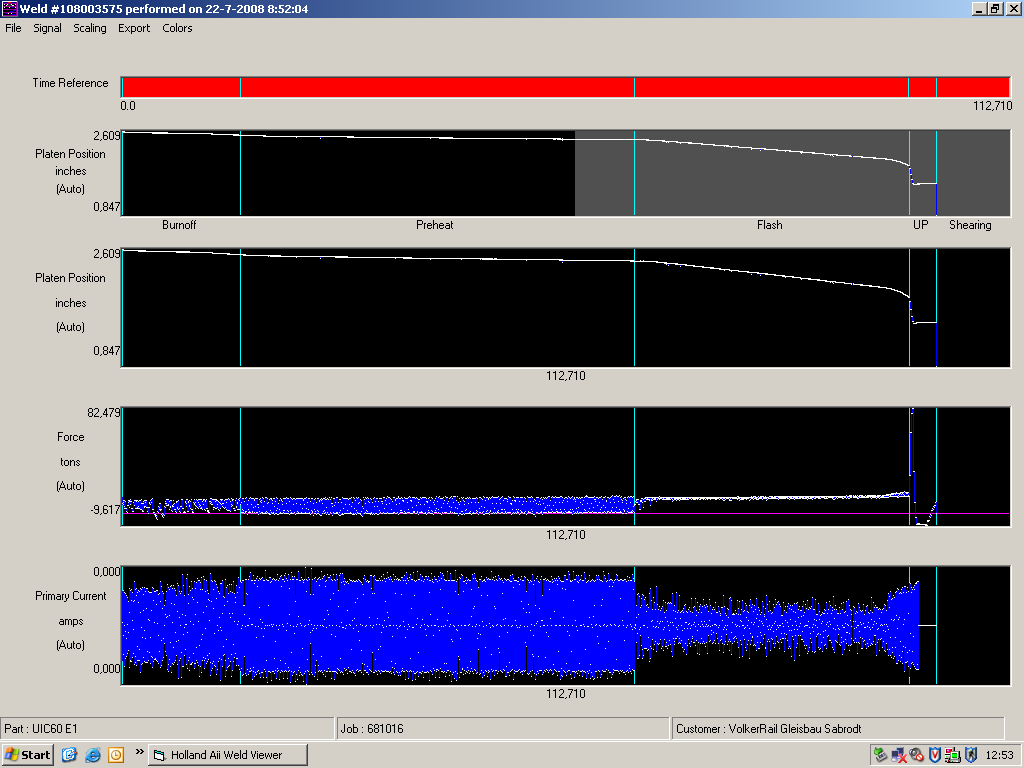Screen dimensions: 1024x768
Task: Click the 82,479 Force maximum value
Action: (104, 413)
